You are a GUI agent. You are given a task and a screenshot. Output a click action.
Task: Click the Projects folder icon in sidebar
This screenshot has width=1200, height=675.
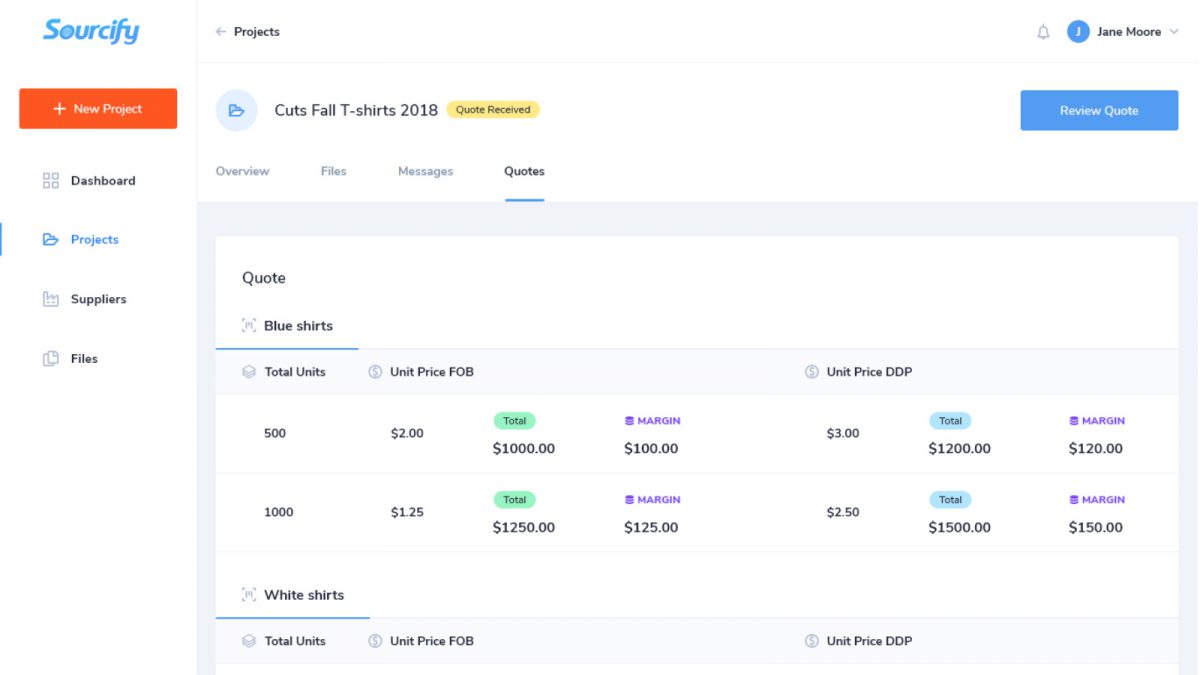(x=51, y=240)
